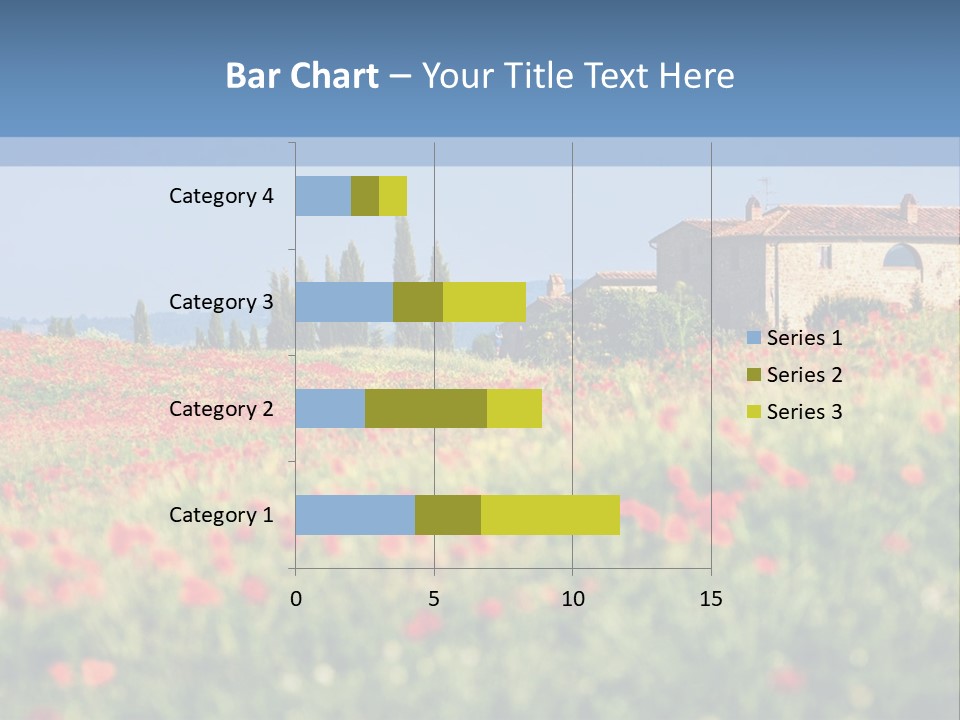Viewport: 960px width, 720px height.
Task: Click the yellow Series 3 bar in Category 3
Action: 484,302
